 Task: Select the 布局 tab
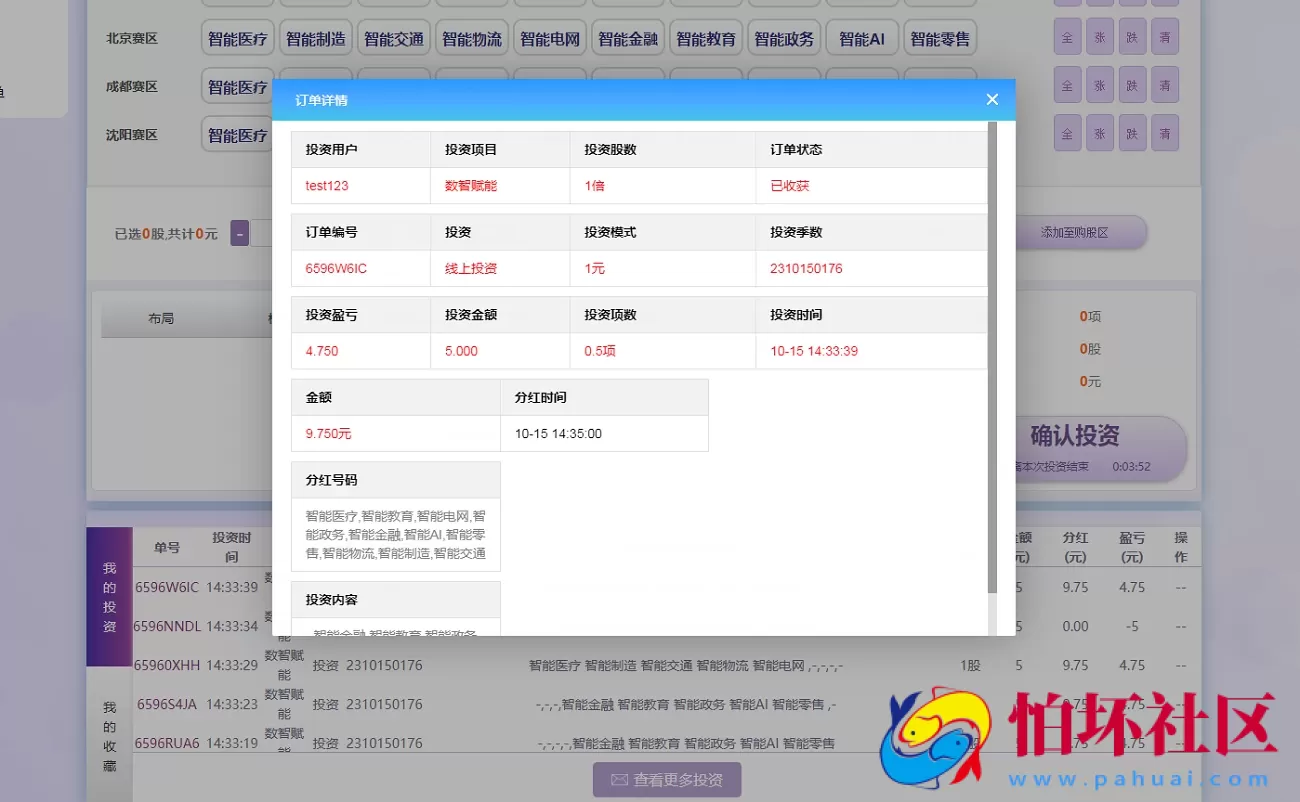click(161, 317)
